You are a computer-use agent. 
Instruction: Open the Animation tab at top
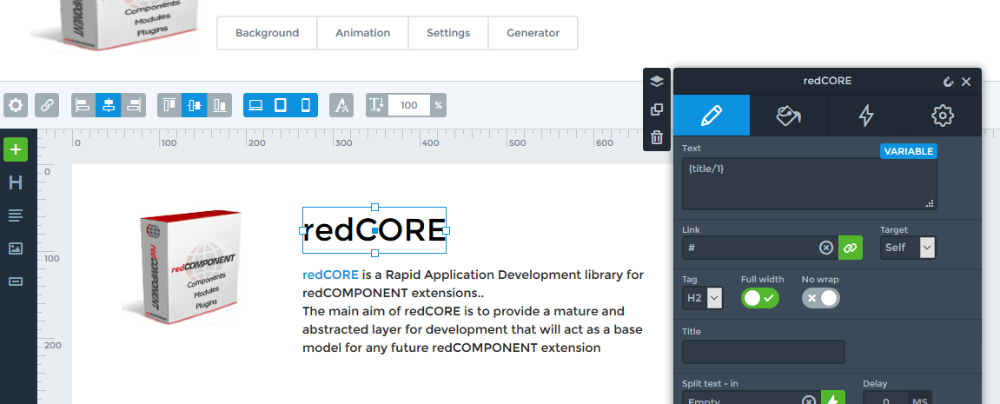363,33
